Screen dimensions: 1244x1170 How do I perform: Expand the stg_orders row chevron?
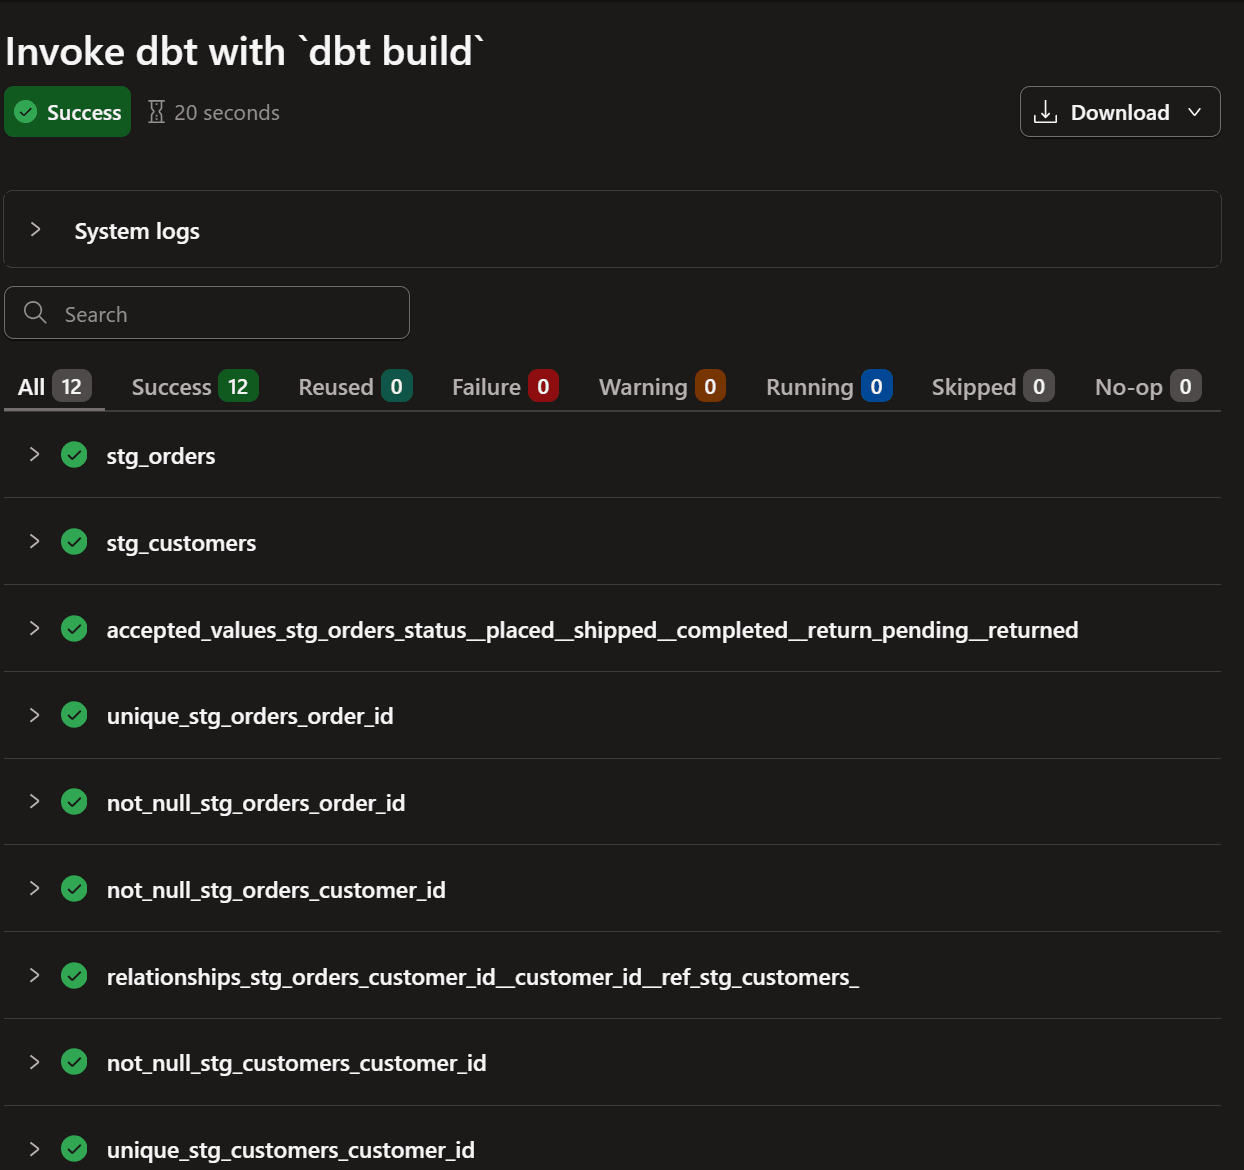(x=35, y=455)
